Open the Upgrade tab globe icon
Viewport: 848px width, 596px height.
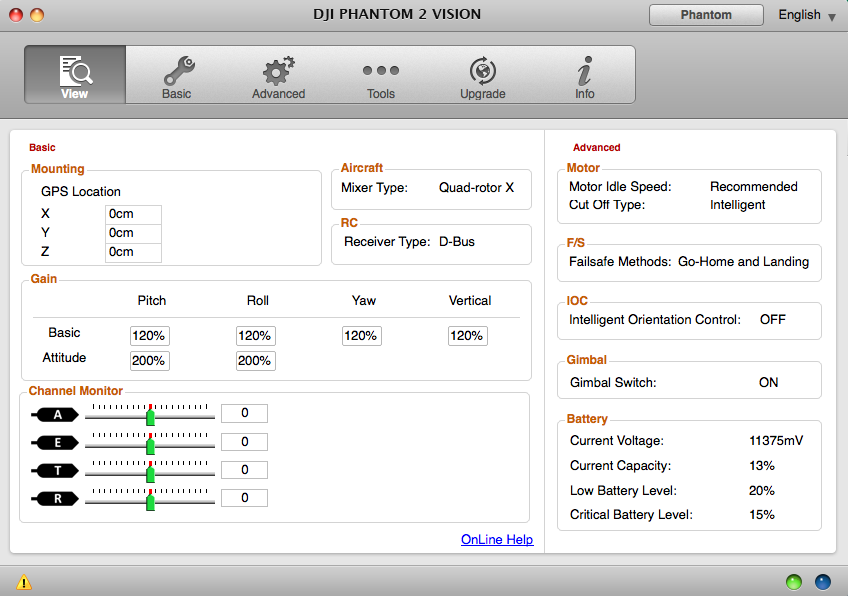tap(482, 71)
